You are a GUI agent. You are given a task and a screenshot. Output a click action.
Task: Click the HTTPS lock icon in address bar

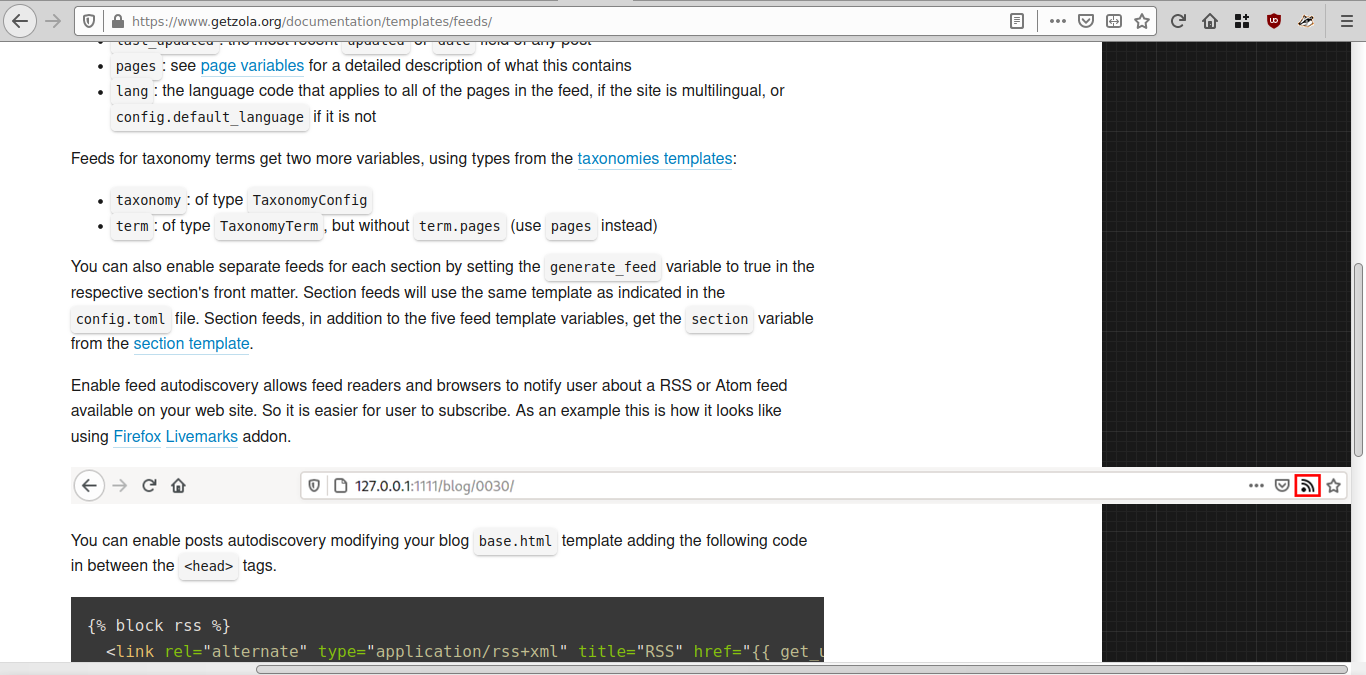[x=117, y=20]
